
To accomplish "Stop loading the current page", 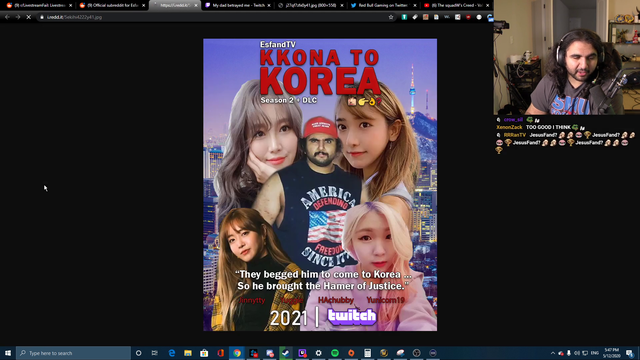I will [29, 17].
